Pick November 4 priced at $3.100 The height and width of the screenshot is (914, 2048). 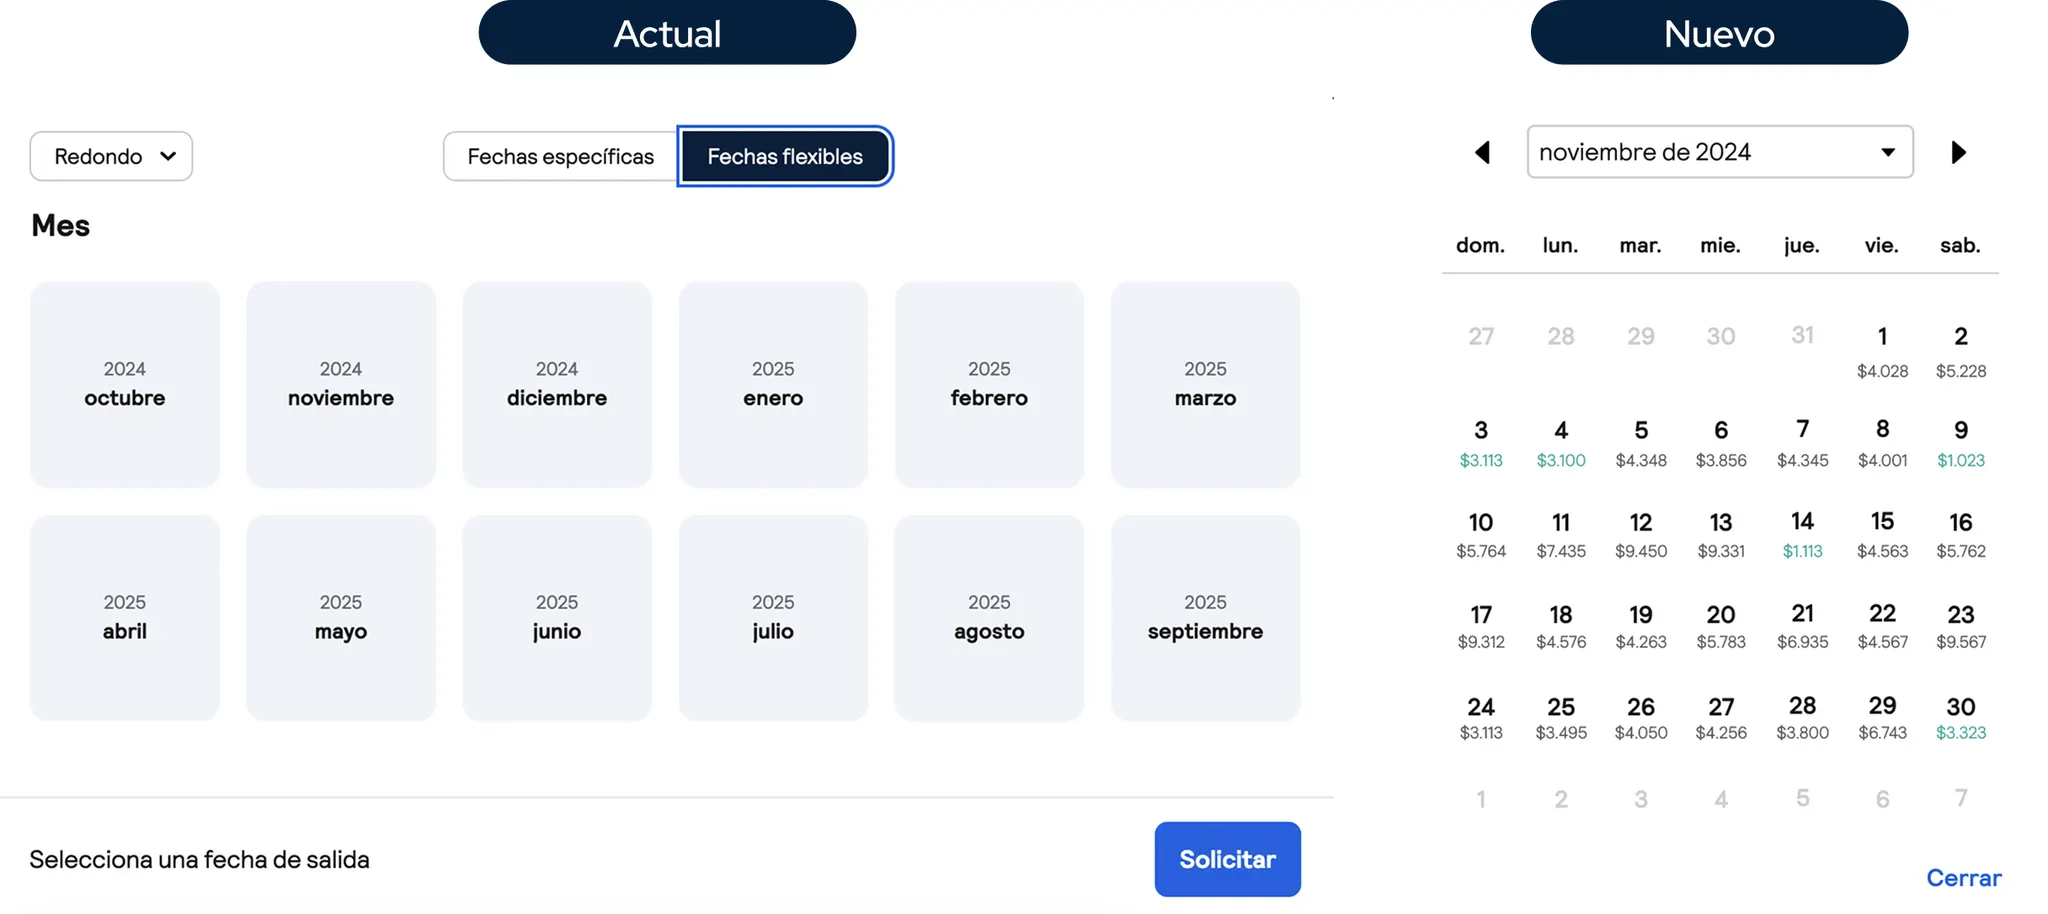1560,442
